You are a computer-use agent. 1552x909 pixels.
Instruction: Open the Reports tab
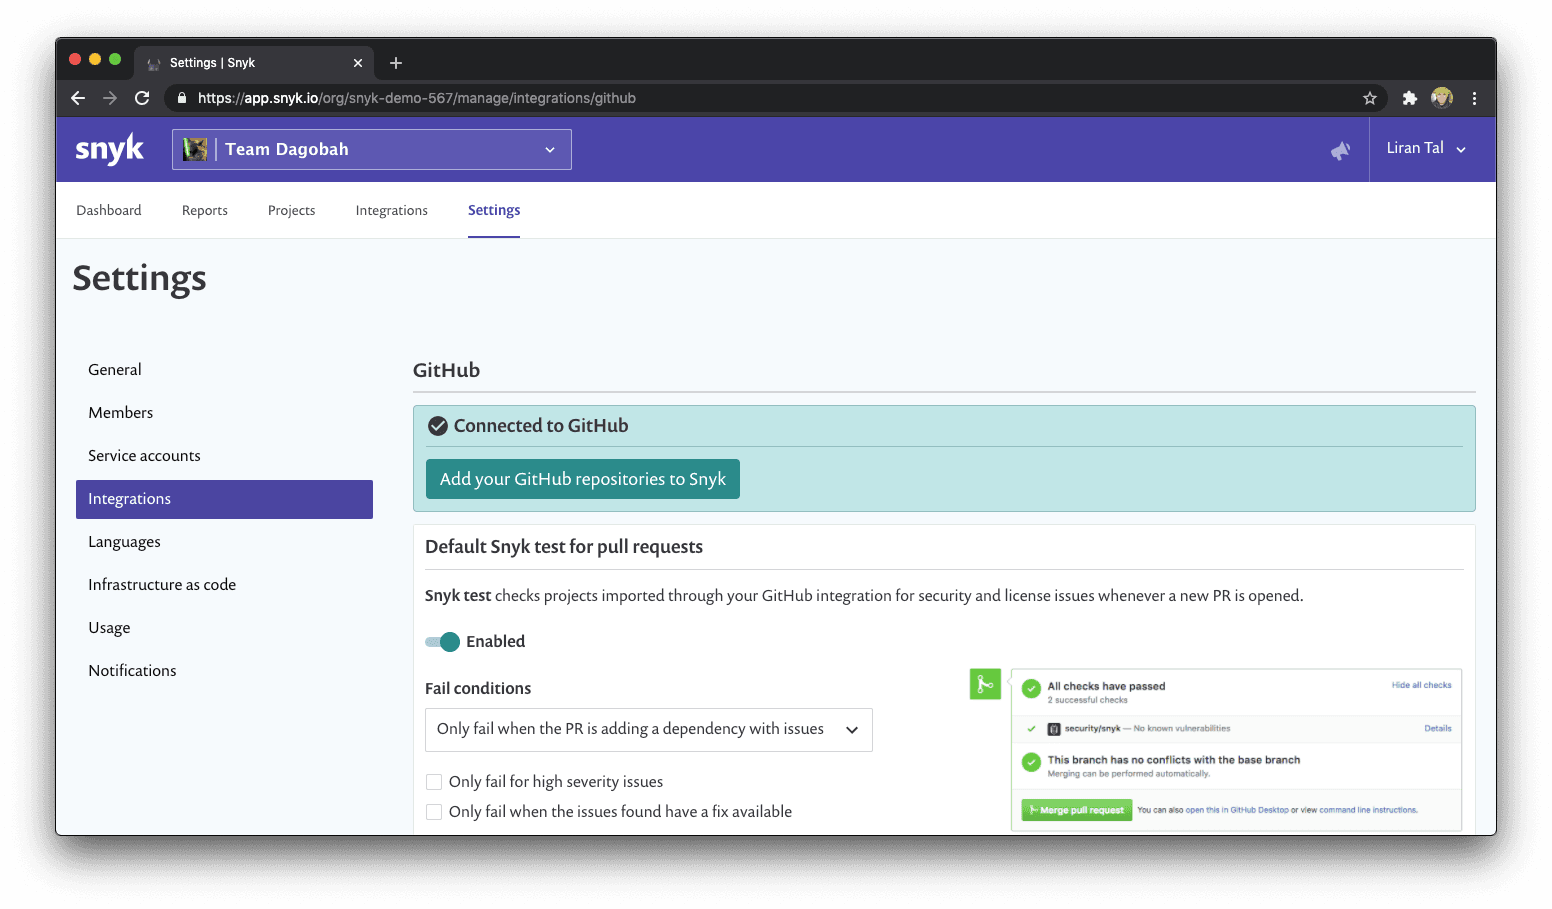point(205,210)
